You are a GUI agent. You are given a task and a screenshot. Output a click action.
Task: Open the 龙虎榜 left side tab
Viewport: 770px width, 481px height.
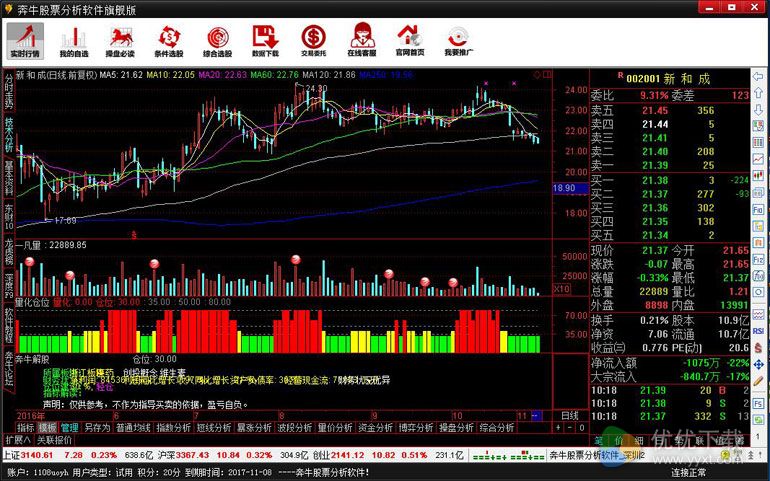(9, 252)
